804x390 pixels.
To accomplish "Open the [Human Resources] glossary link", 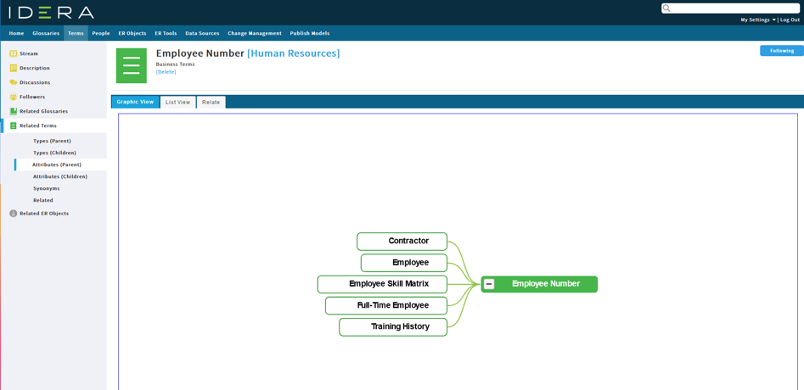I will pyautogui.click(x=293, y=53).
